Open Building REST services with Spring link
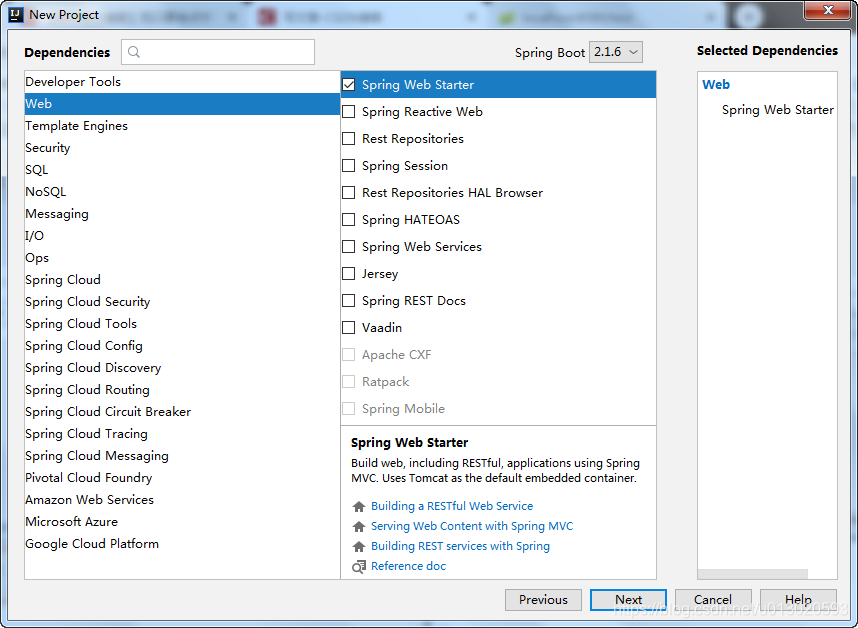This screenshot has height=628, width=858. click(x=460, y=546)
